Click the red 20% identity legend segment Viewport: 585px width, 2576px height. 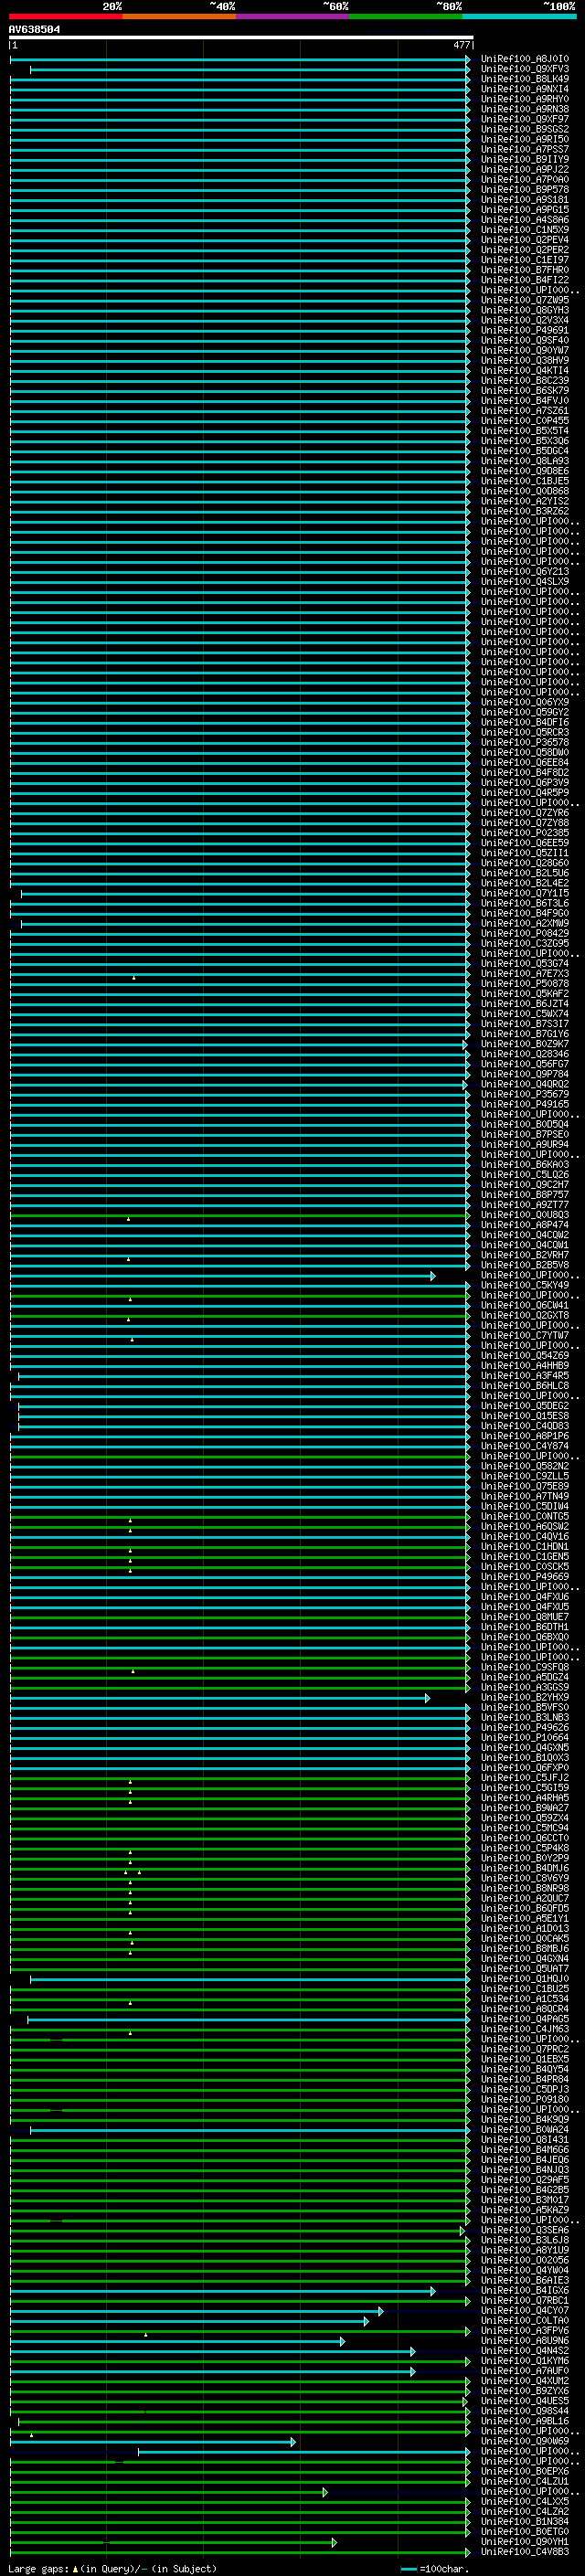point(65,17)
